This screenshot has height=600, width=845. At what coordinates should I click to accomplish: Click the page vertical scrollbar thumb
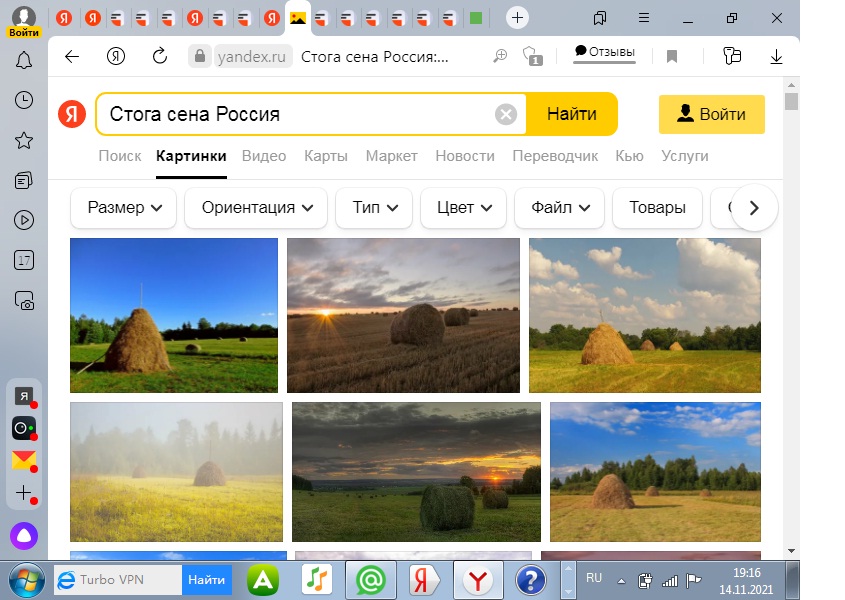coord(791,101)
